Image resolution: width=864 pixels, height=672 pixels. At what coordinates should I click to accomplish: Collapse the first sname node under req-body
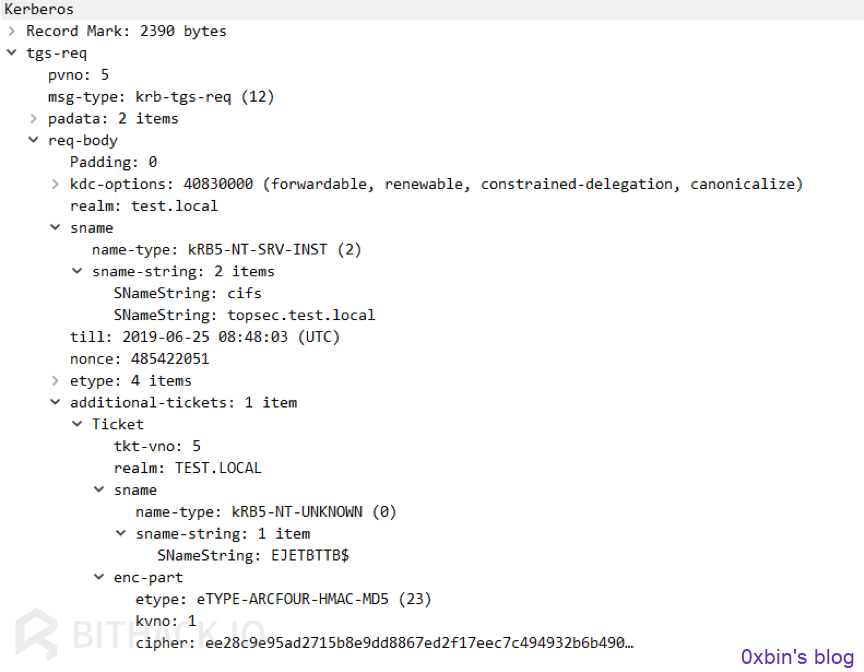pyautogui.click(x=55, y=227)
